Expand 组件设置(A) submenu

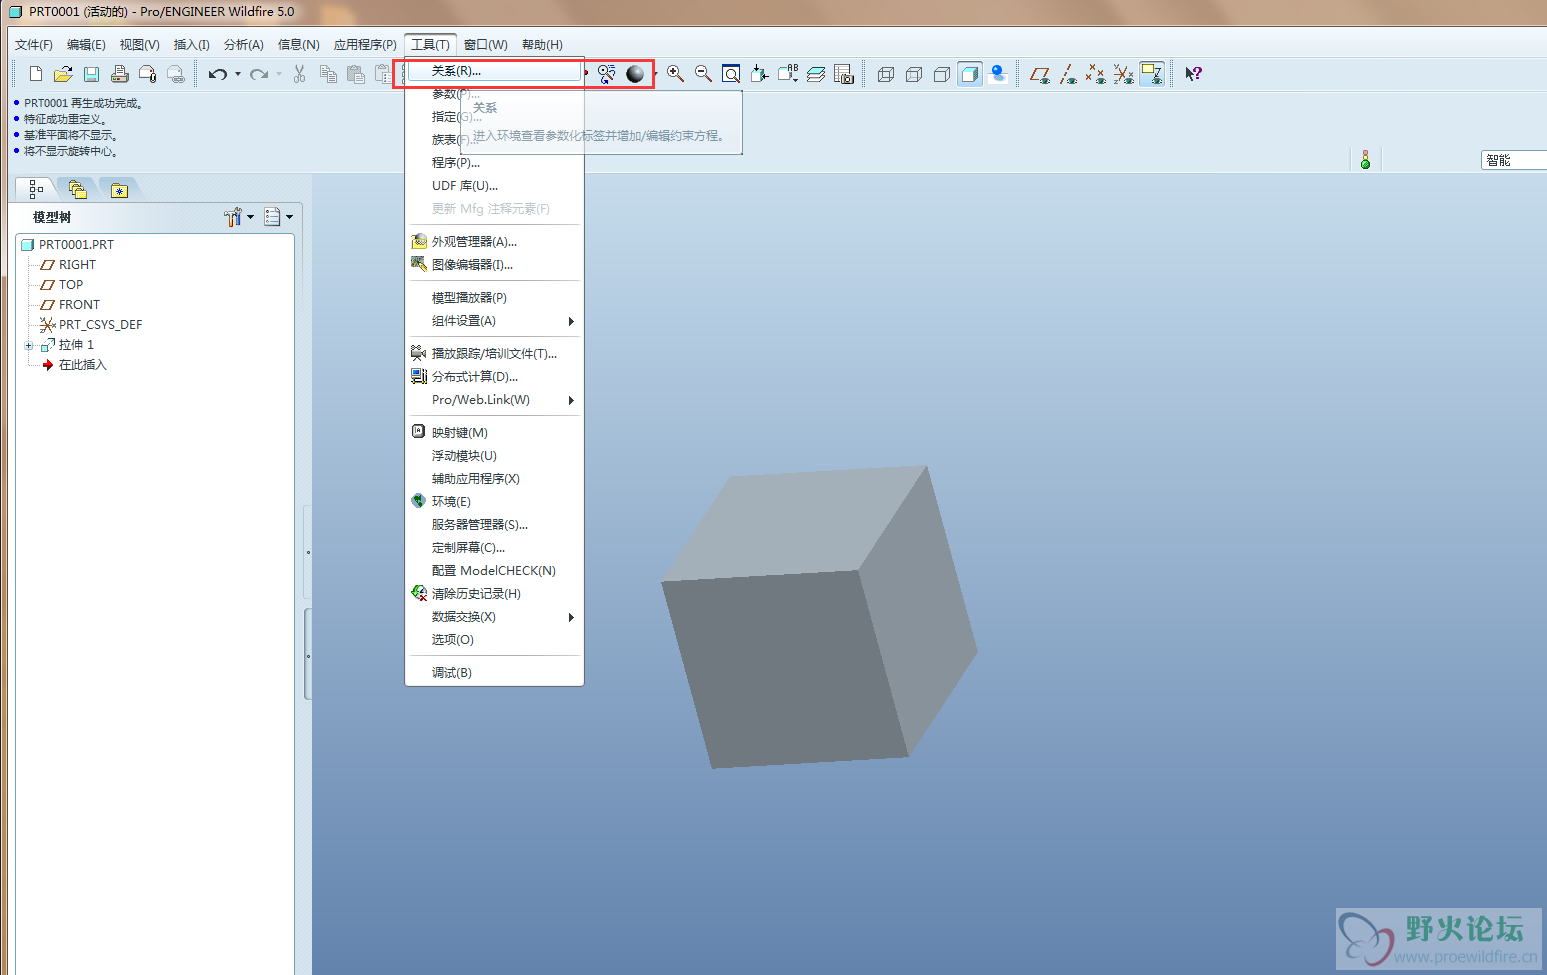coord(494,321)
